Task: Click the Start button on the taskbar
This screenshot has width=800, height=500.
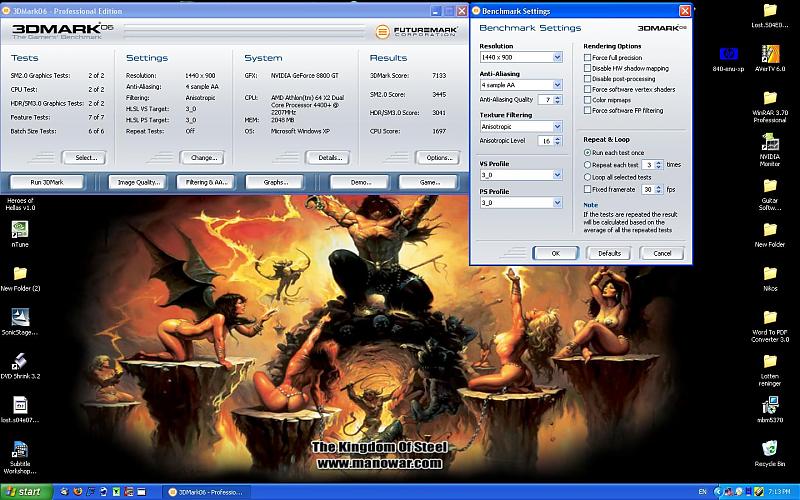Action: 27,492
